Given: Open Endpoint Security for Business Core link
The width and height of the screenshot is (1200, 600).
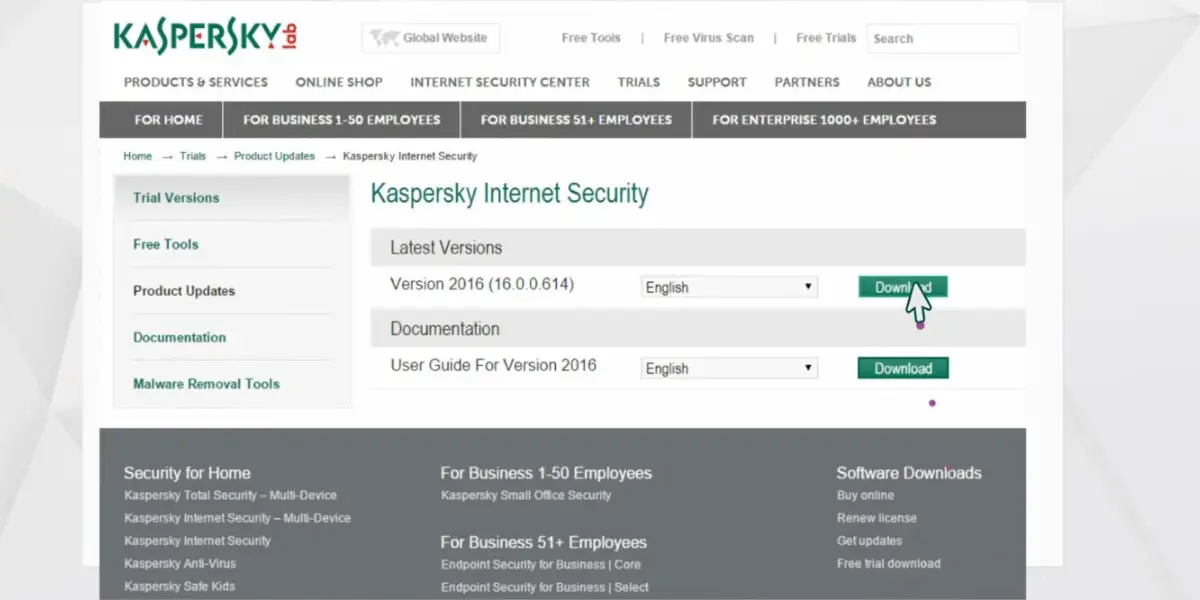Looking at the screenshot, I should click(x=541, y=564).
